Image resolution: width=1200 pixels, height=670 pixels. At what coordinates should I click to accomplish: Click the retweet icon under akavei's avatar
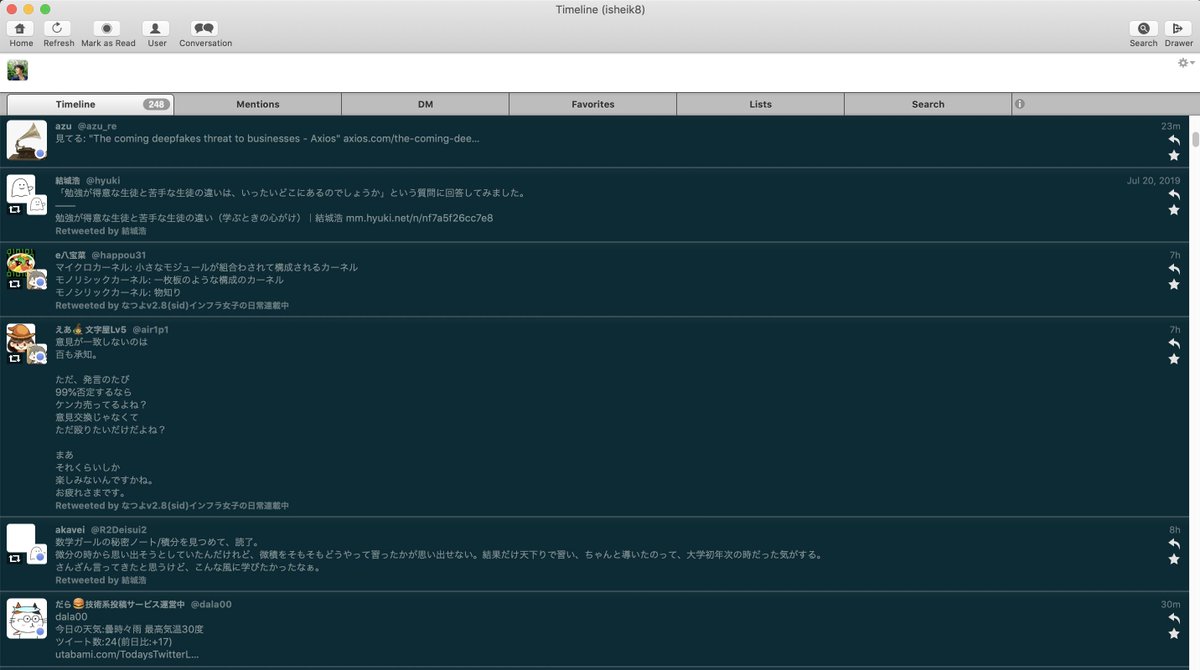coord(14,558)
